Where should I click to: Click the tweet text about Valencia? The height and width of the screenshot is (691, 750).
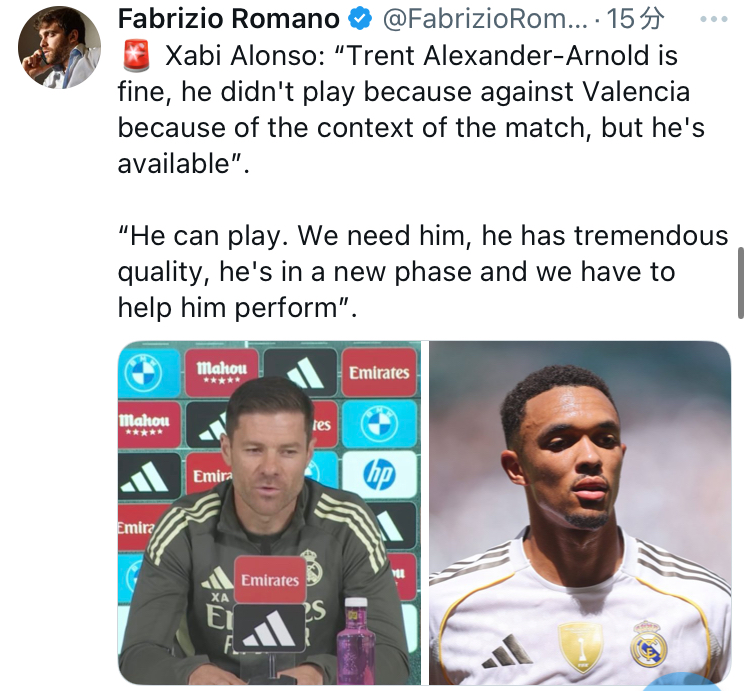(x=411, y=110)
